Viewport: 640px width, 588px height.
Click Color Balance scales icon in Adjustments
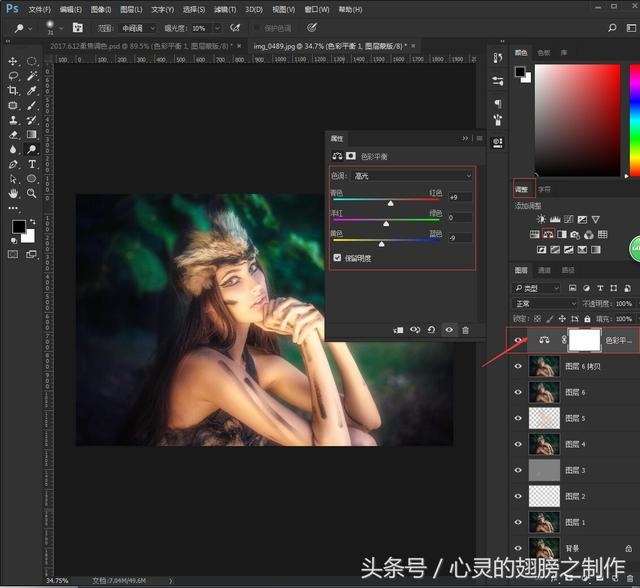(548, 234)
